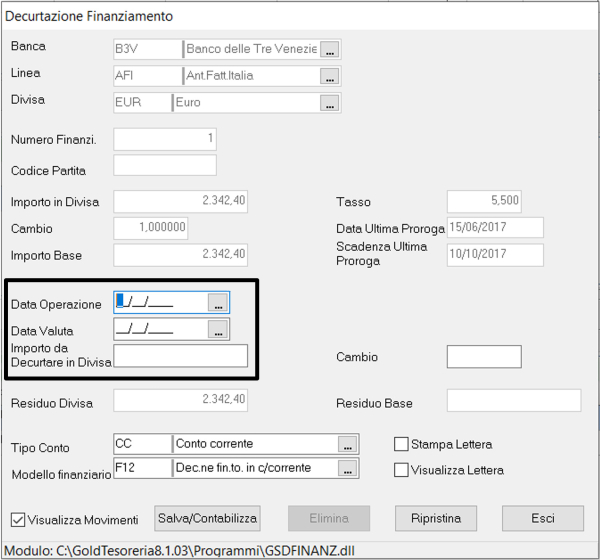The image size is (600, 560).
Task: Click the Euro description text
Action: click(x=188, y=103)
